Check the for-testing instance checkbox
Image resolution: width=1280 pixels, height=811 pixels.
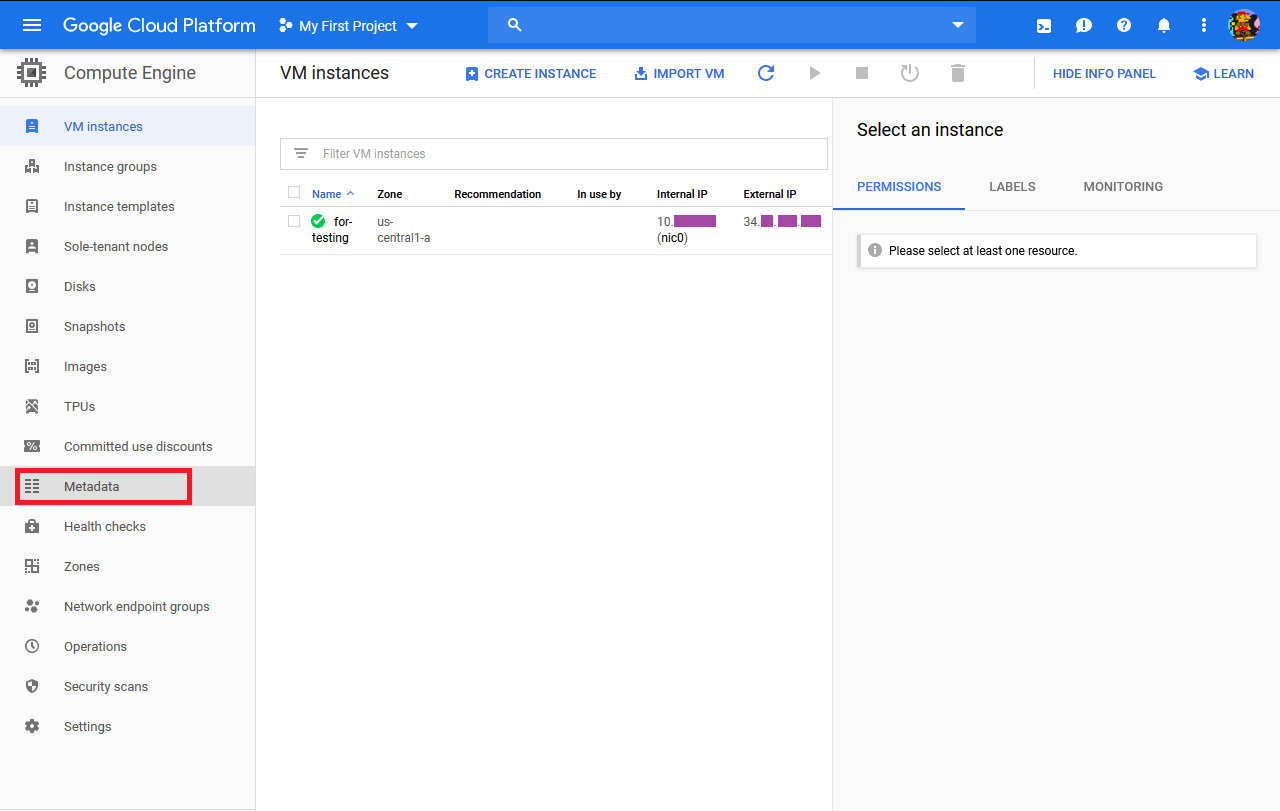click(x=294, y=221)
